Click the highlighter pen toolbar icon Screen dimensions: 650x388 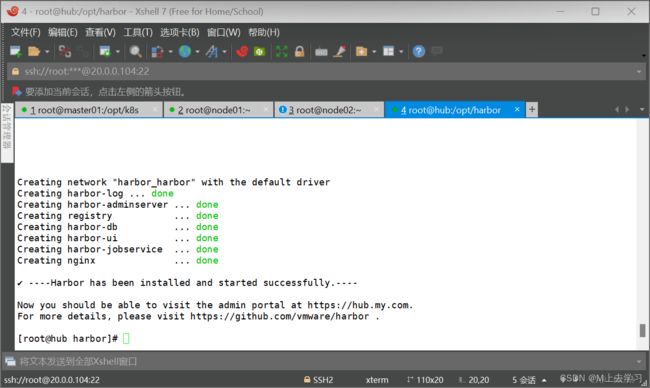[x=340, y=51]
